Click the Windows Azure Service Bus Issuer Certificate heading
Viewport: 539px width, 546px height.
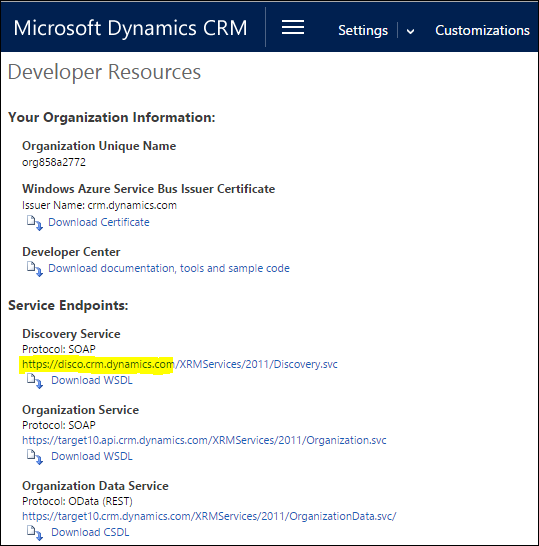click(x=148, y=189)
